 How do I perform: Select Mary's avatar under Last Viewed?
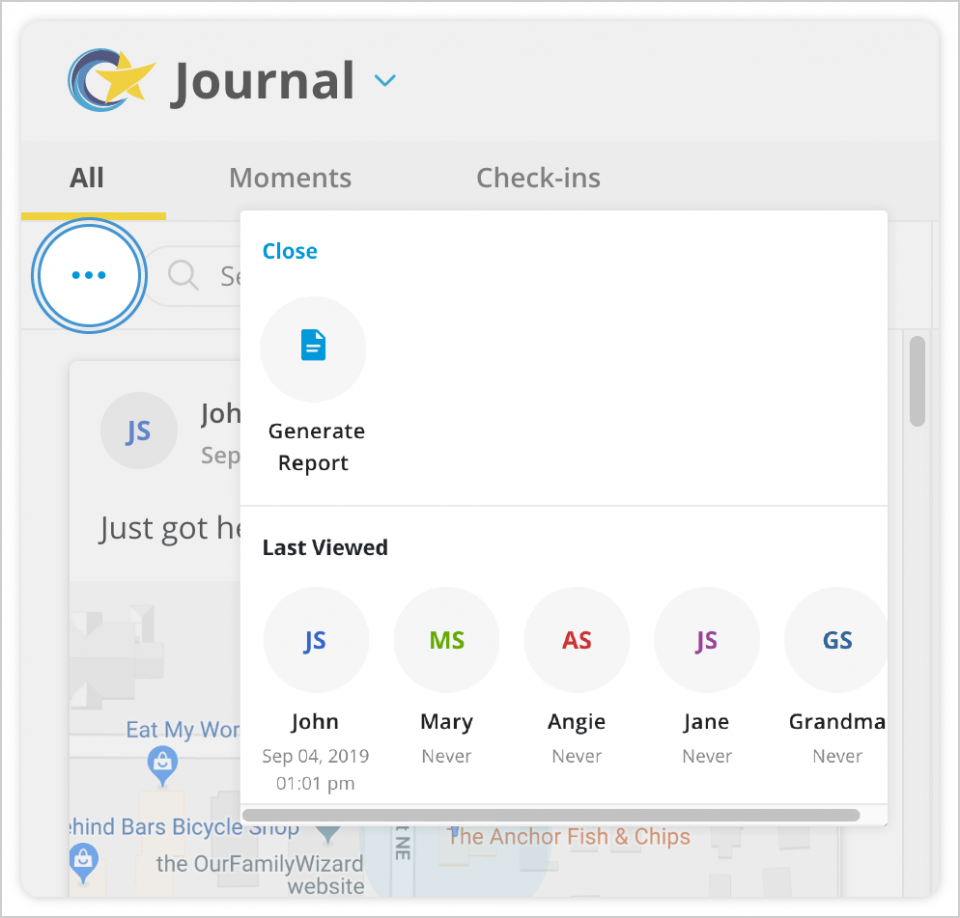[446, 640]
